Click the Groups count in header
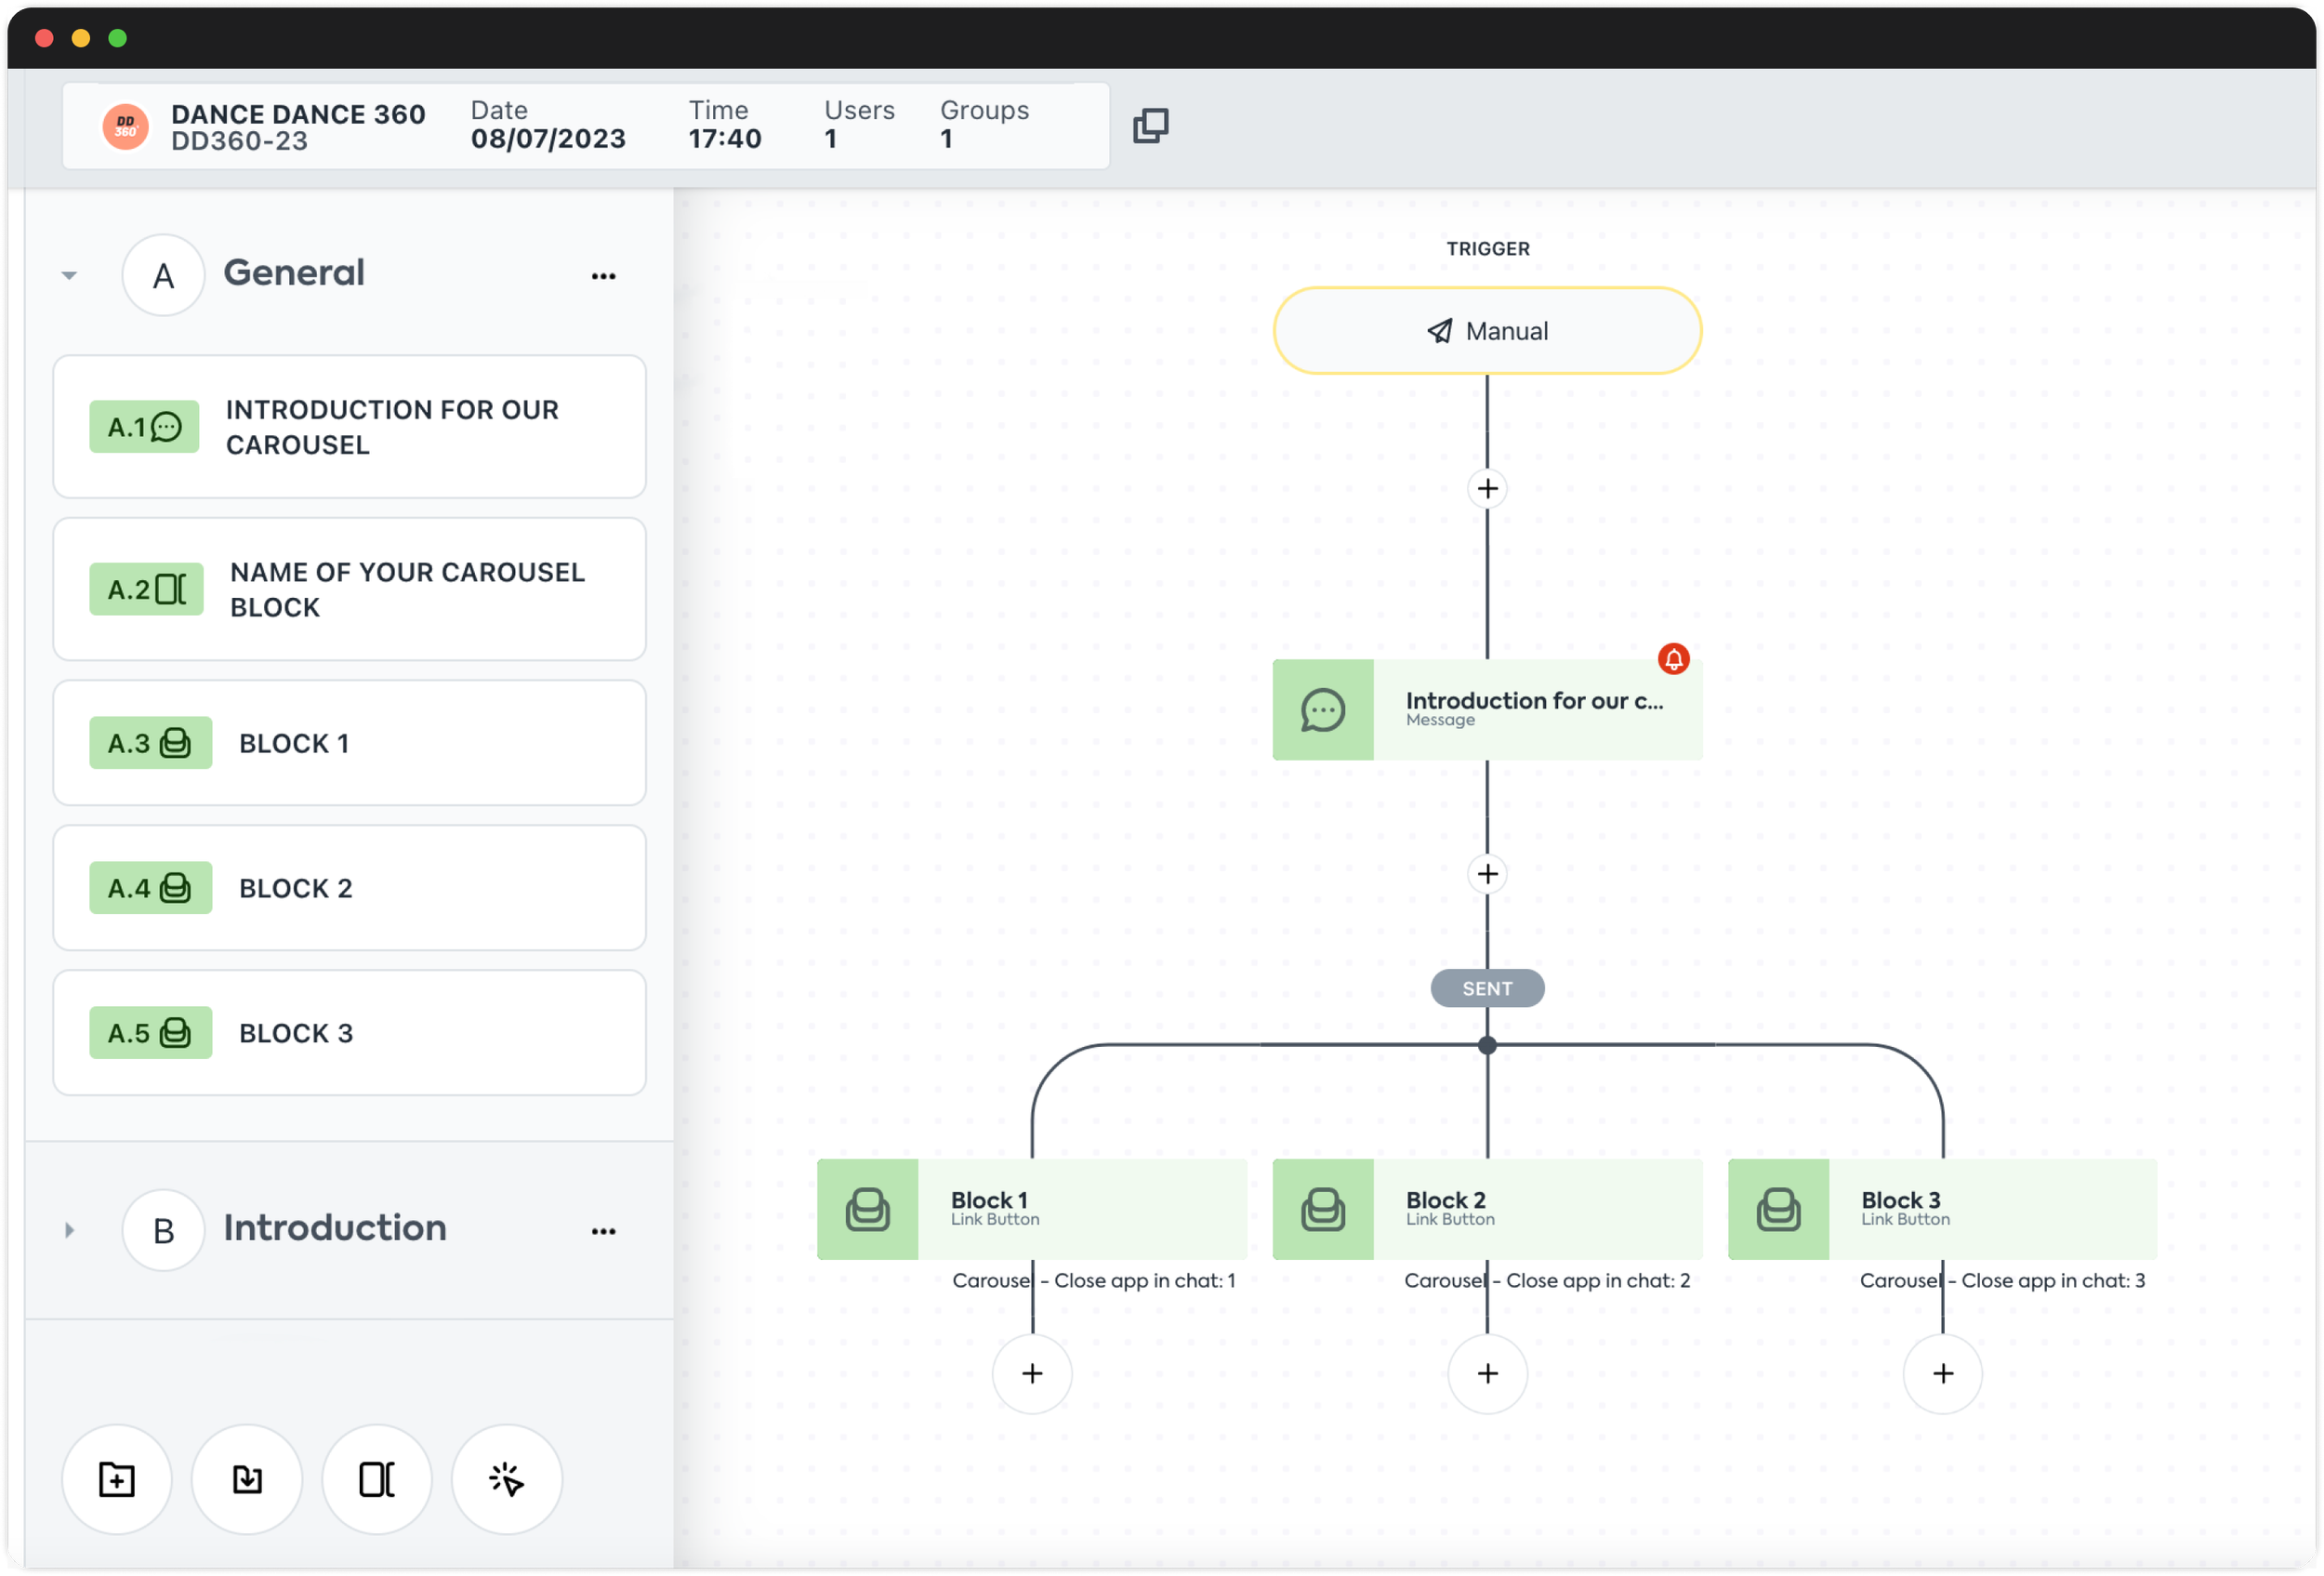The width and height of the screenshot is (2324, 1576). (946, 139)
